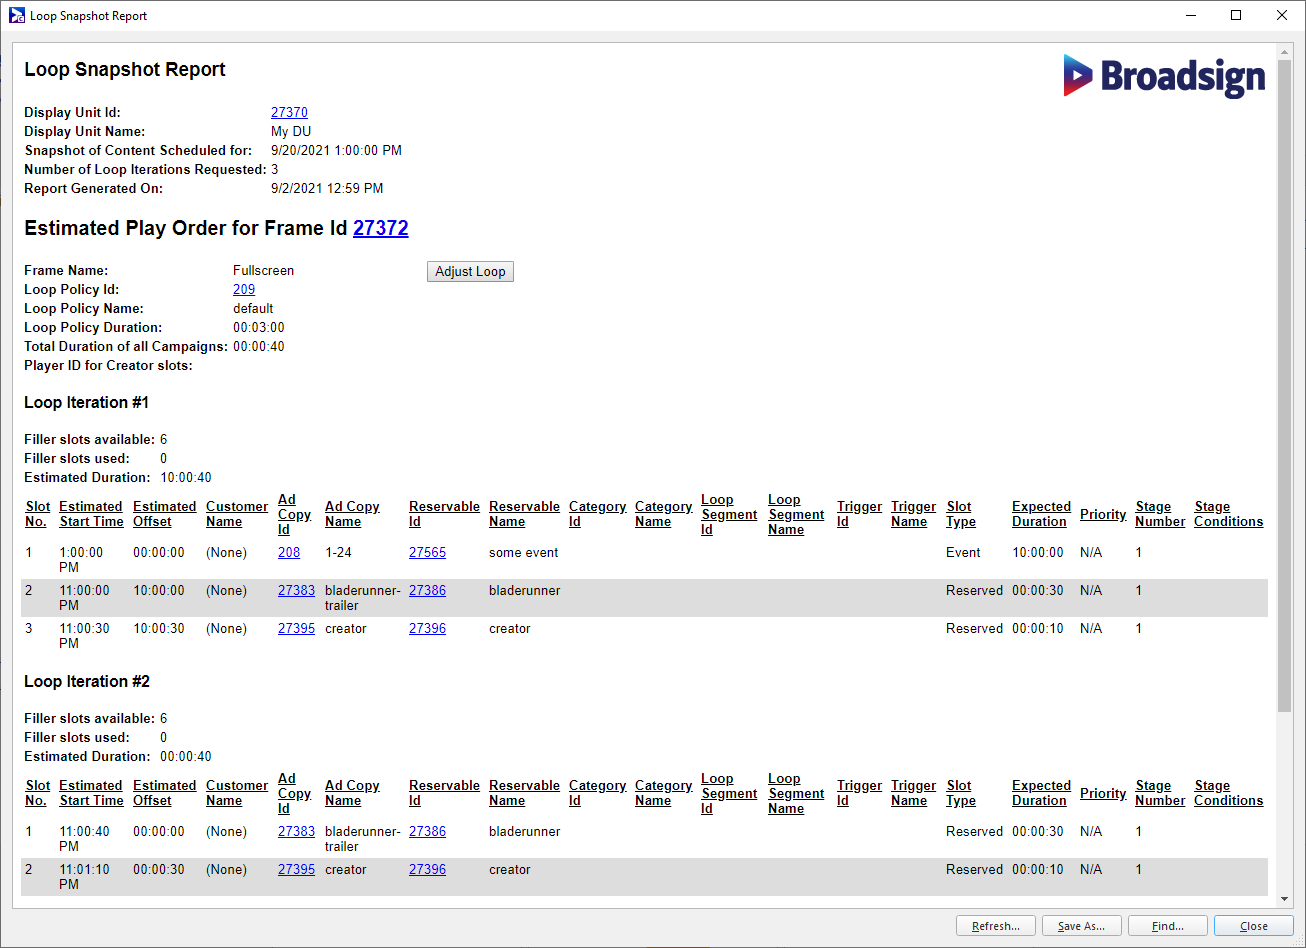1306x948 pixels.
Task: Click Expected Duration header in Iteration #1
Action: (x=1041, y=514)
